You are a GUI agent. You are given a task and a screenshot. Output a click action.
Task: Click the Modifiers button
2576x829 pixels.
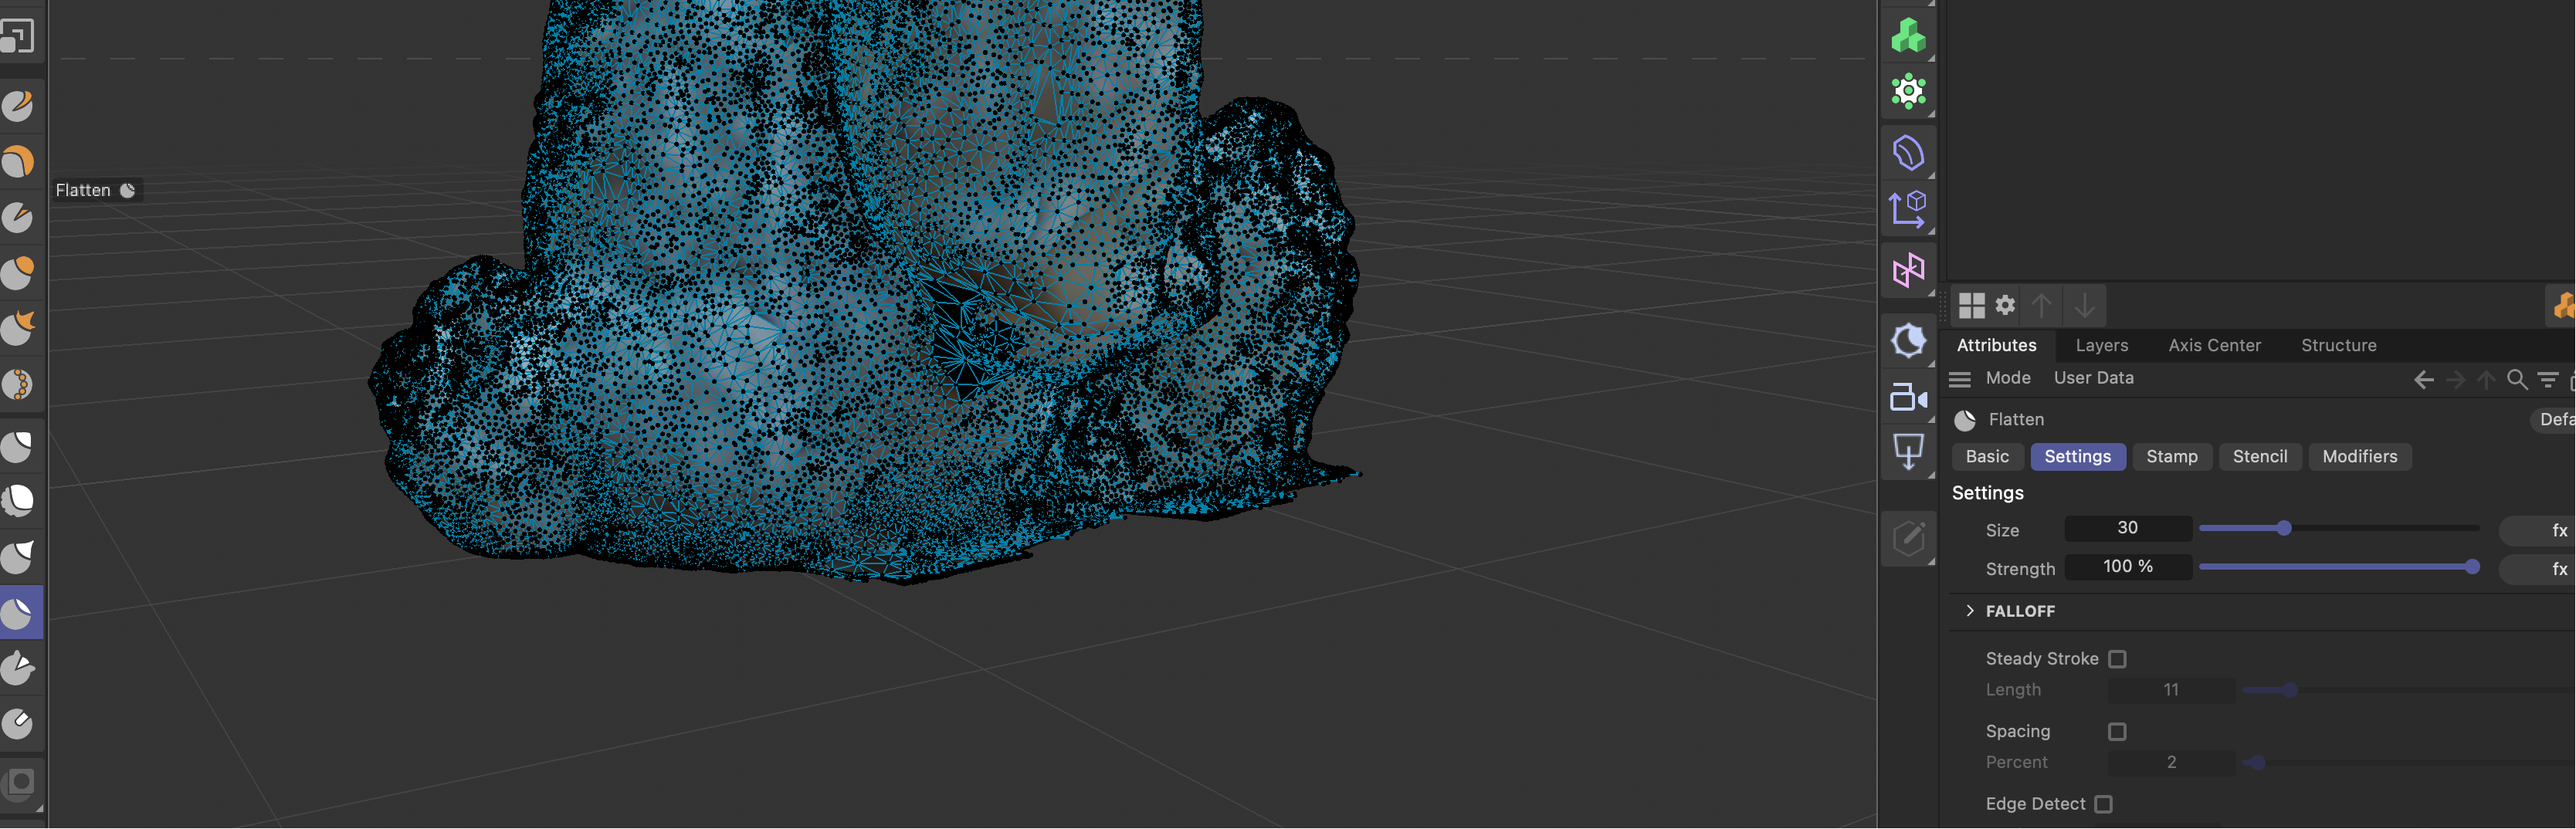(2359, 457)
